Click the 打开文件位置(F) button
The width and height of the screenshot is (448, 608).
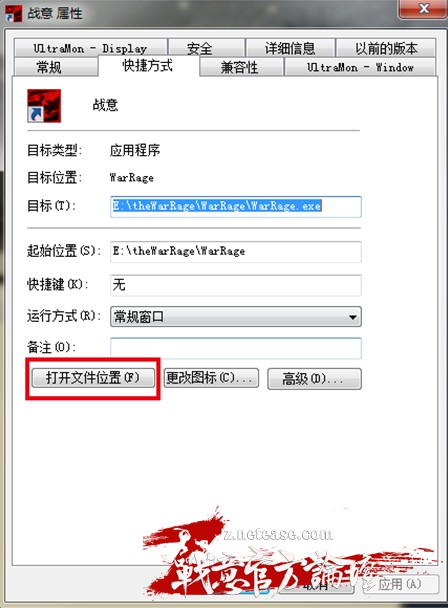[93, 377]
